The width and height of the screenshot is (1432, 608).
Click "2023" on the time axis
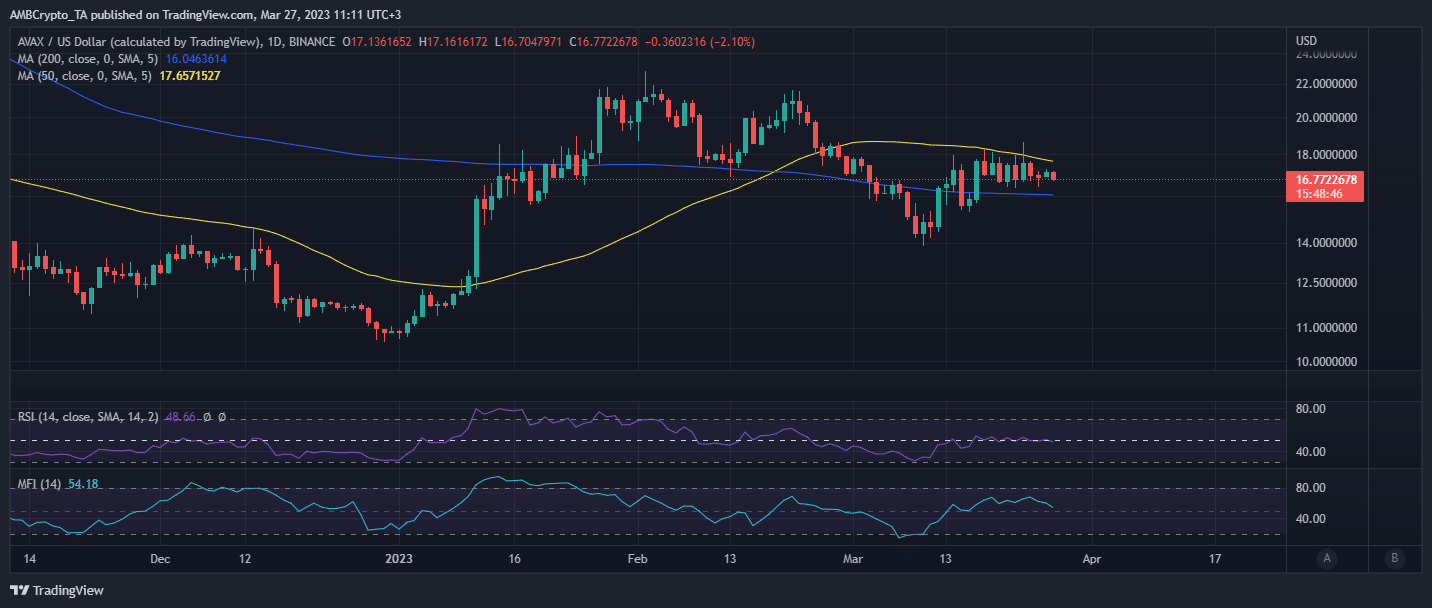(399, 560)
